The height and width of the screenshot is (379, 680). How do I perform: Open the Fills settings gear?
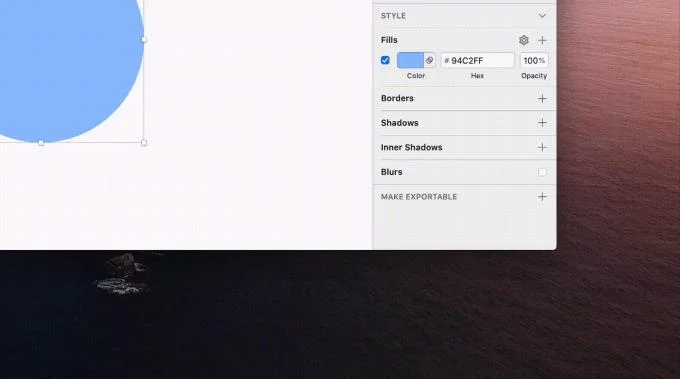pos(524,40)
